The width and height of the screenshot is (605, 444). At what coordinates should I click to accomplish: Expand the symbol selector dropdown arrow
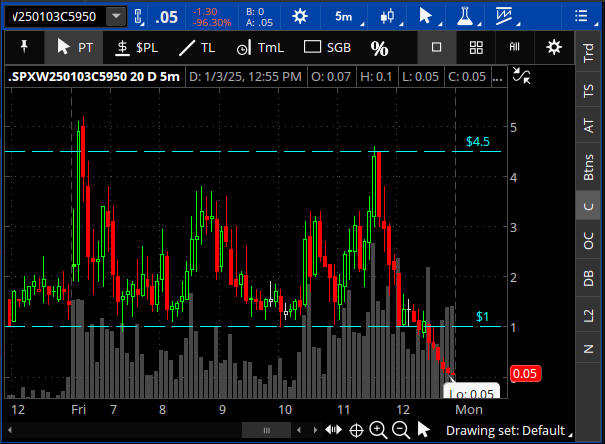coord(117,16)
